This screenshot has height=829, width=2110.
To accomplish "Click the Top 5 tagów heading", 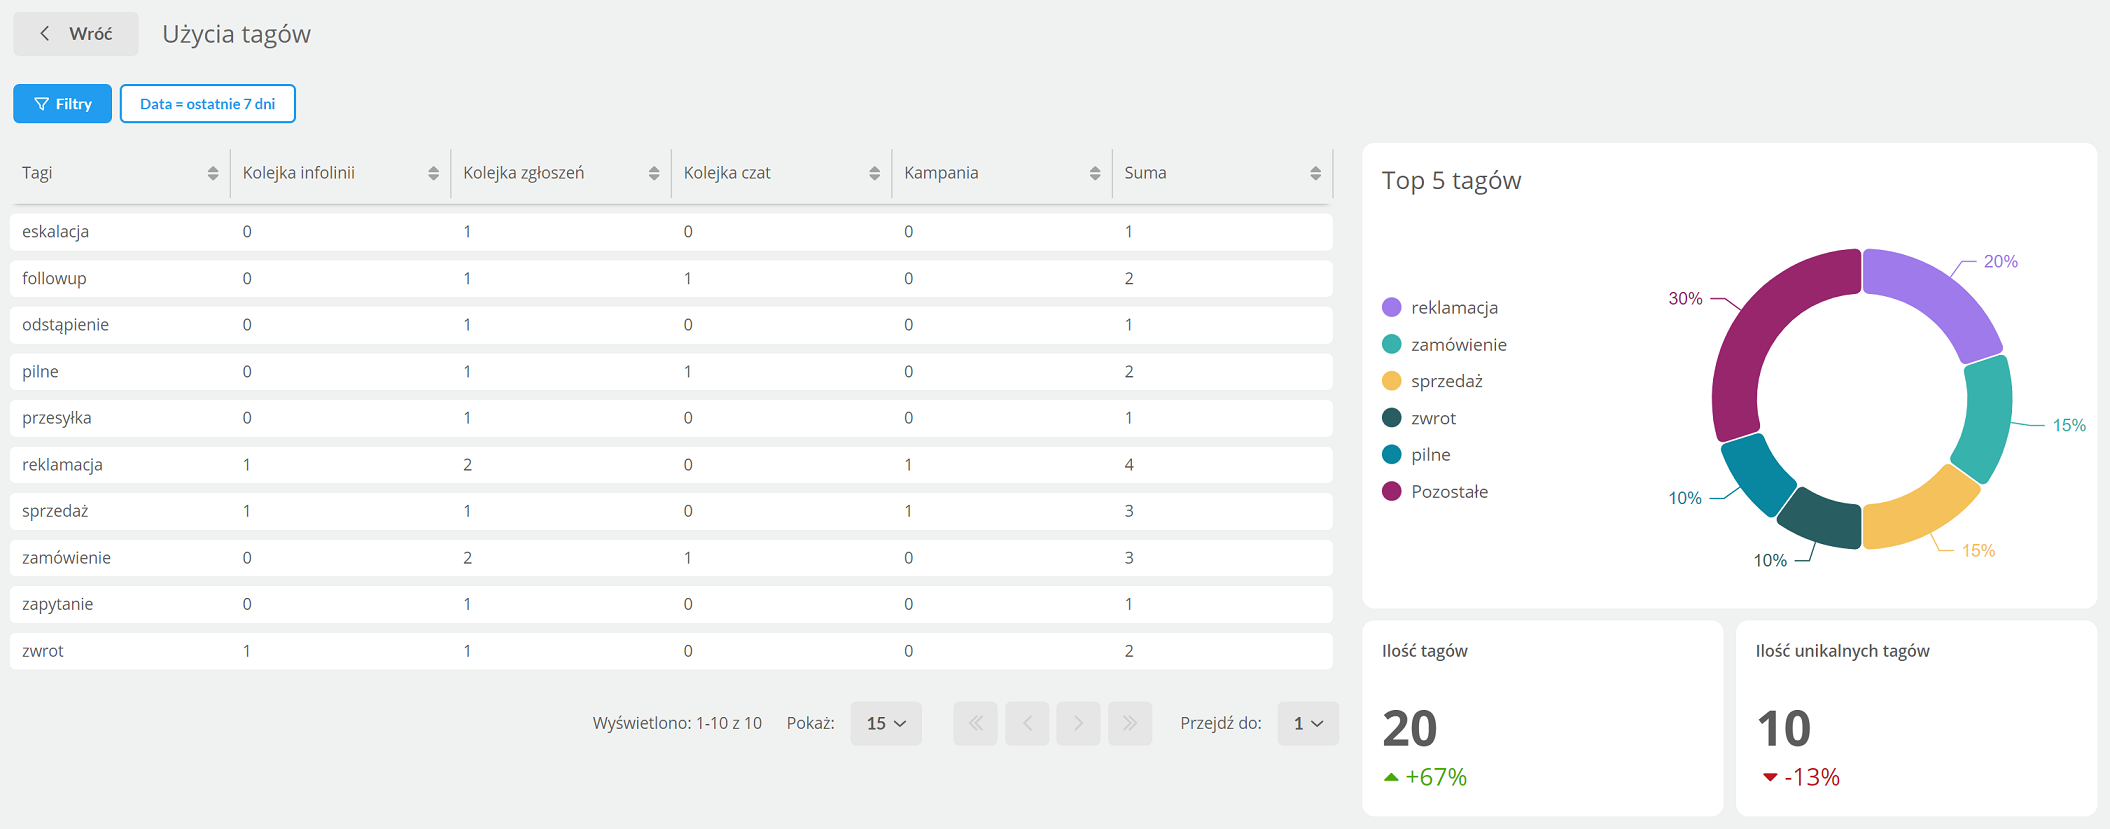I will pyautogui.click(x=1451, y=181).
